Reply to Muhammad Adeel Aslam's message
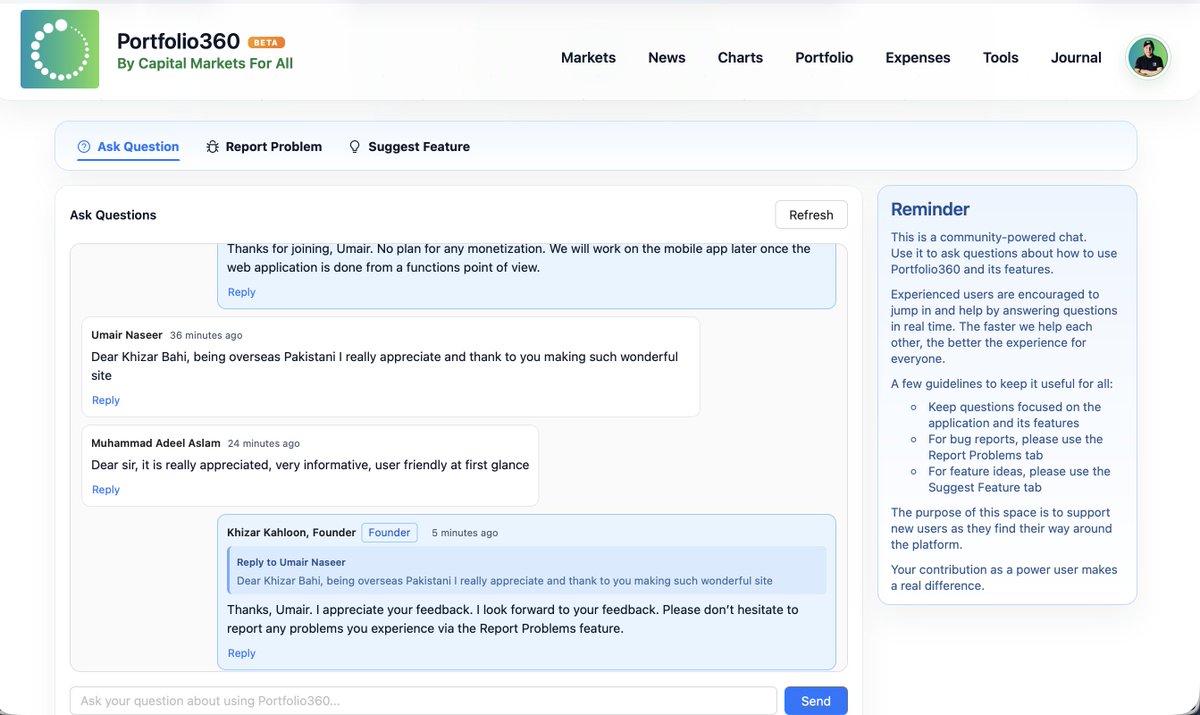The image size is (1200, 715). click(x=106, y=490)
